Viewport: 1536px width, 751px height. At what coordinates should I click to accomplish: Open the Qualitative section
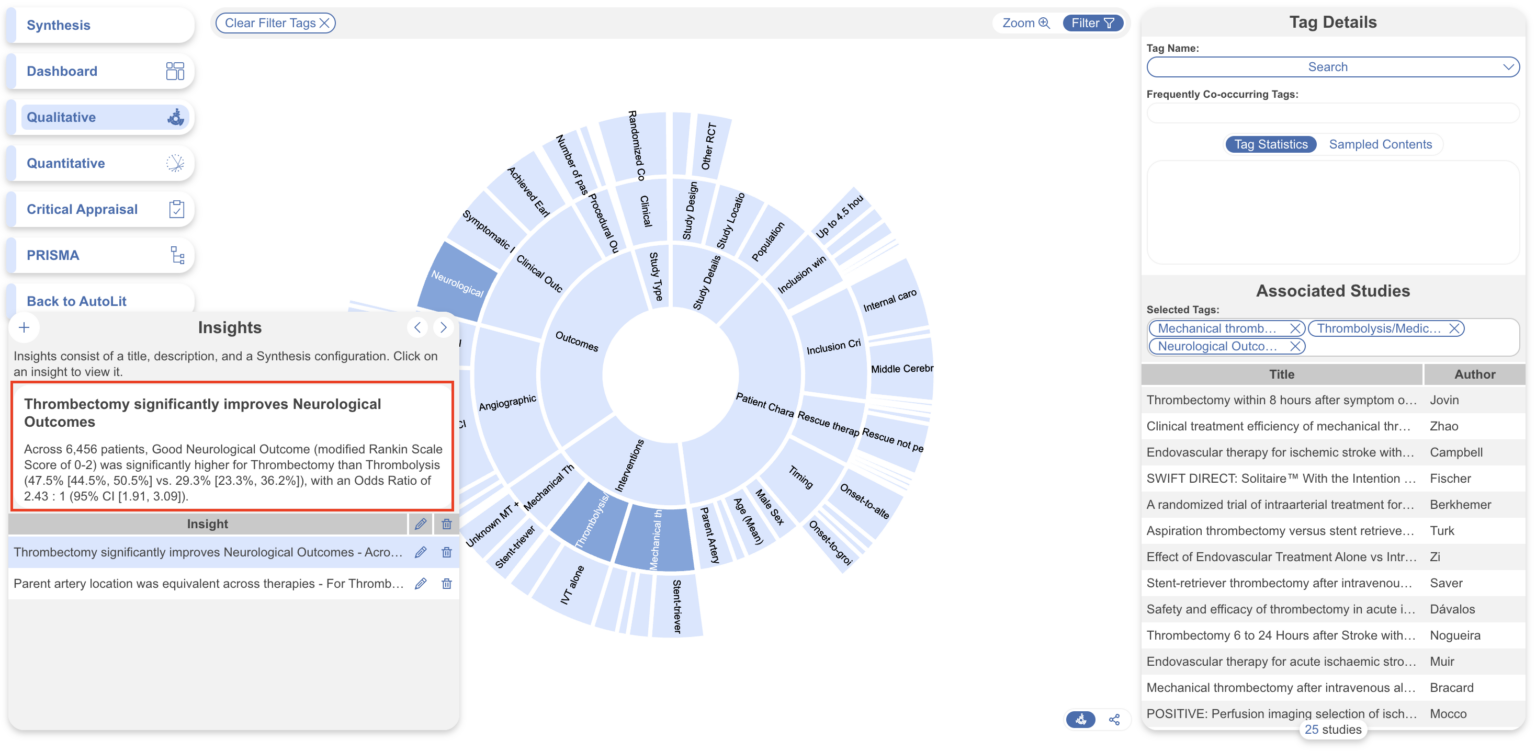100,117
